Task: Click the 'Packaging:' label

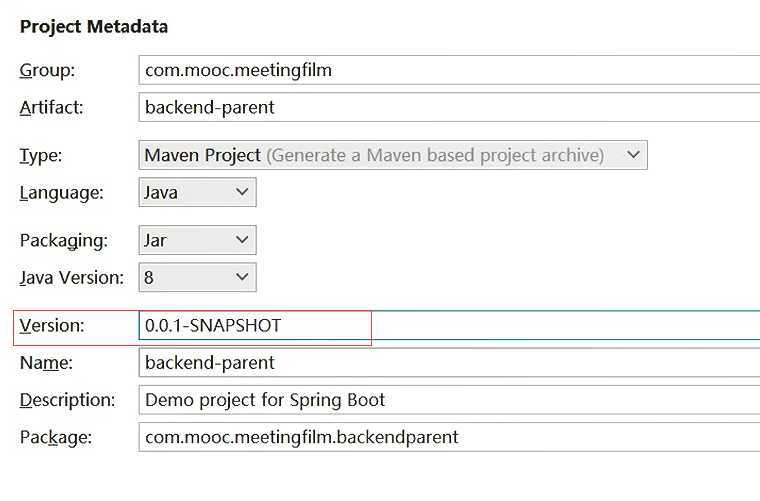Action: (x=63, y=241)
